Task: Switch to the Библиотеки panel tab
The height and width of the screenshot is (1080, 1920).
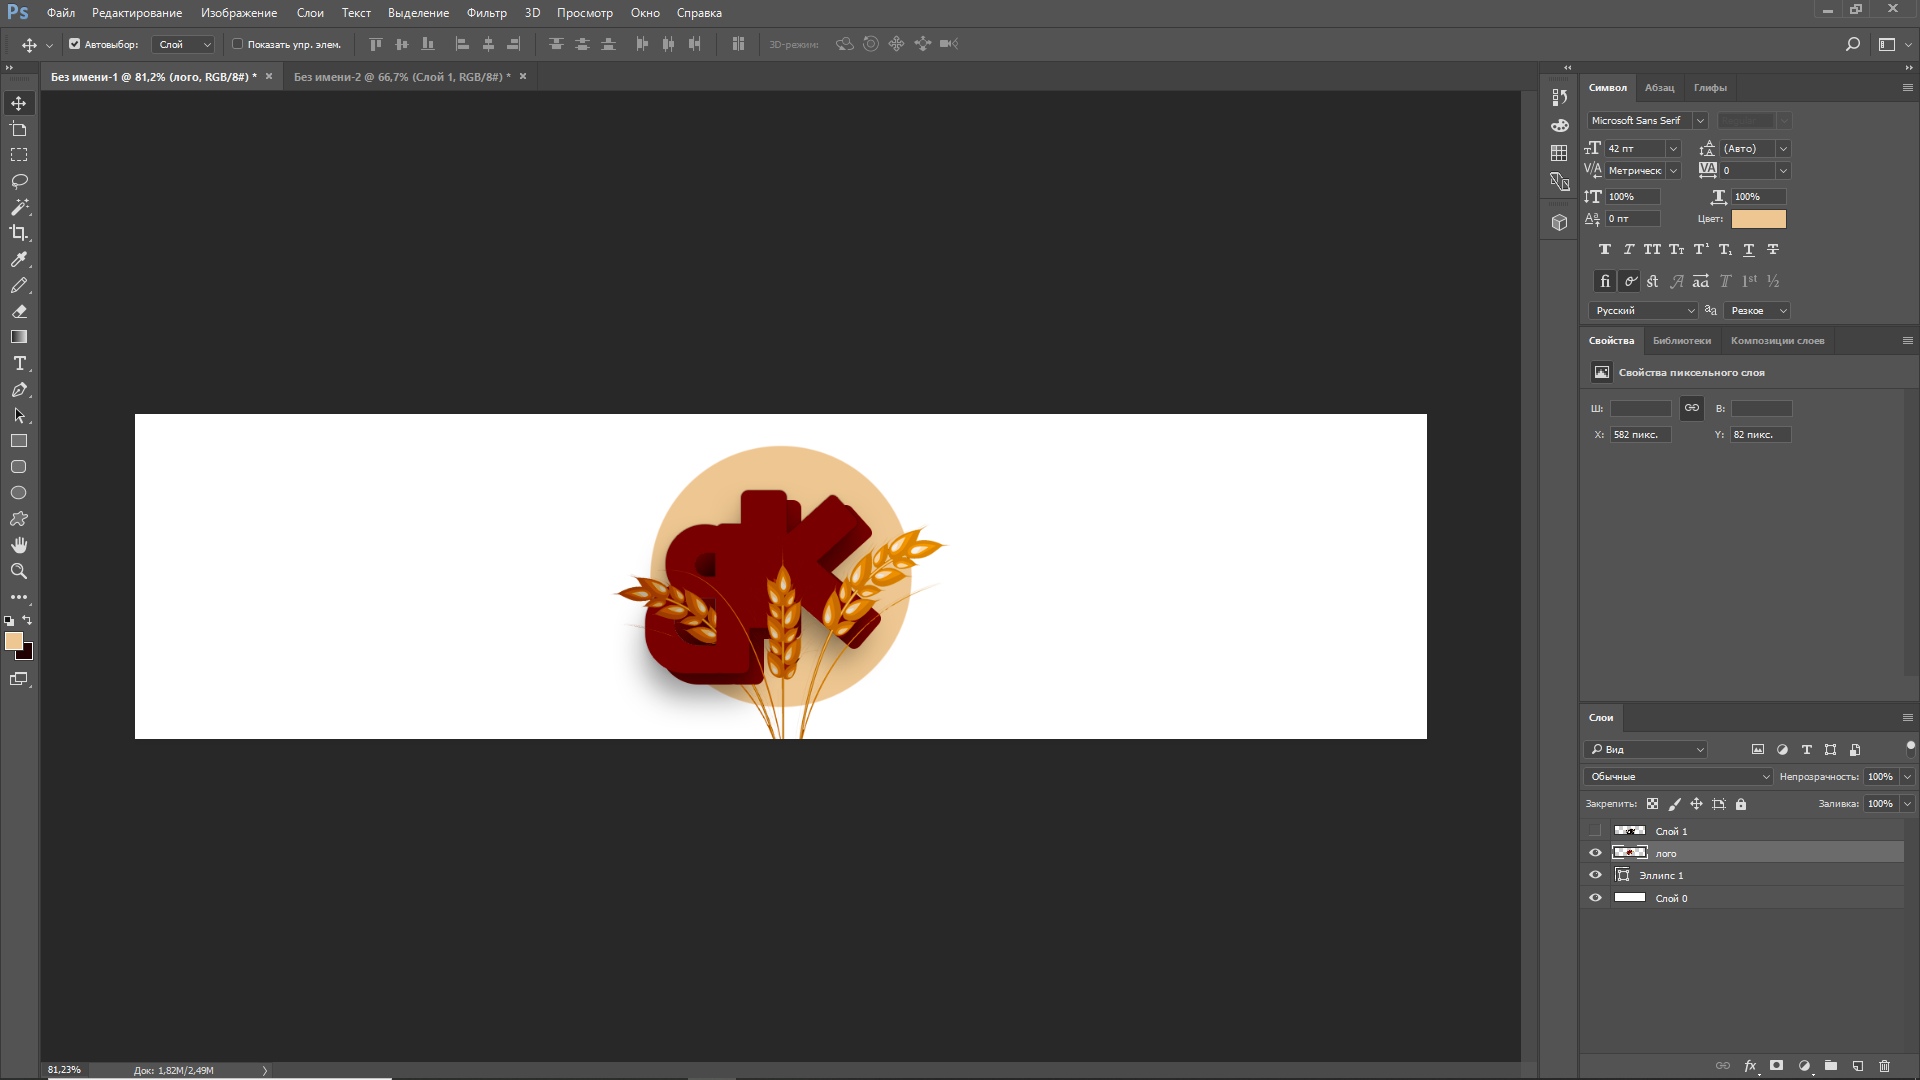Action: (1681, 341)
